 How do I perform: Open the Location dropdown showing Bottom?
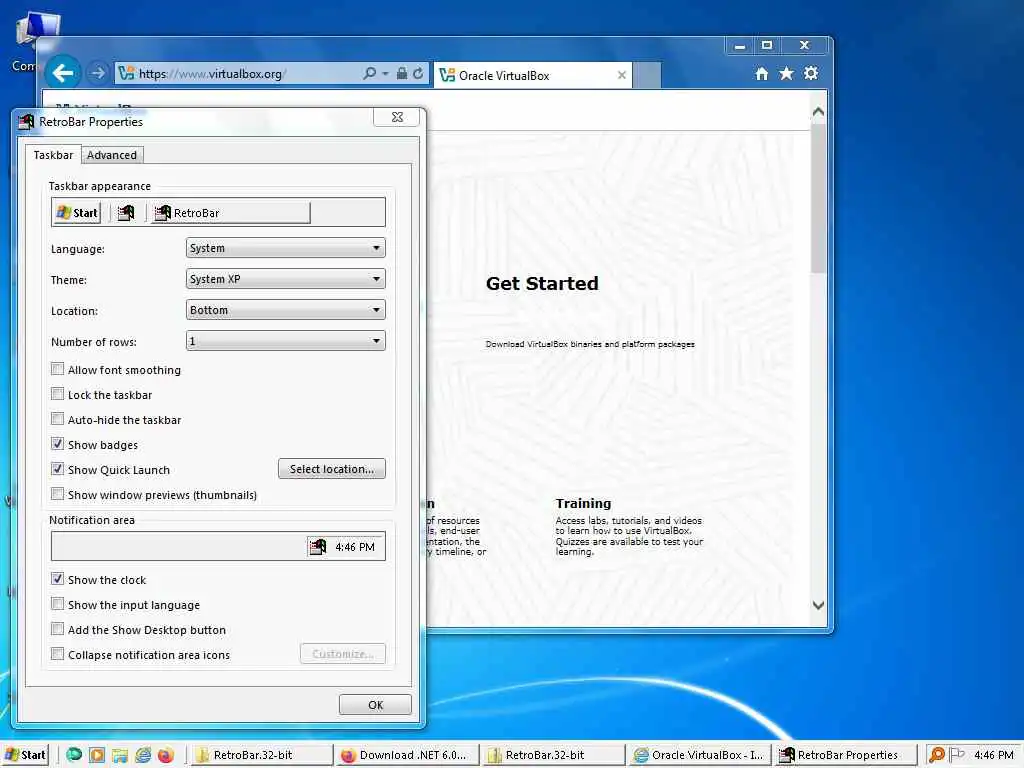click(x=285, y=310)
